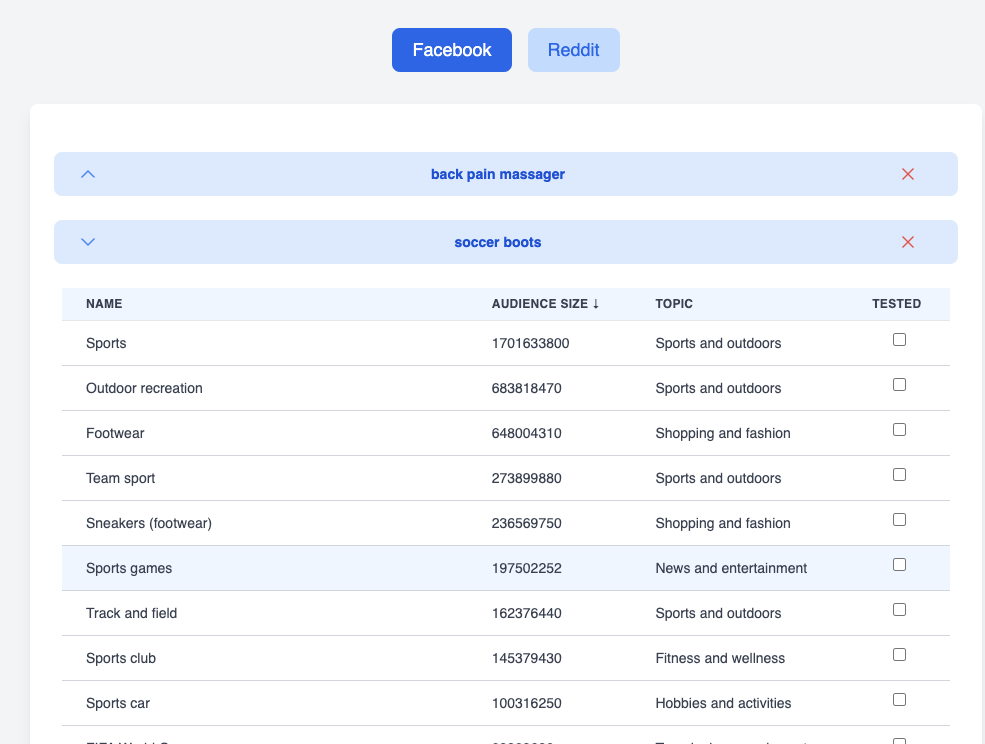
Task: Remove the soccer boots group
Action: 908,242
